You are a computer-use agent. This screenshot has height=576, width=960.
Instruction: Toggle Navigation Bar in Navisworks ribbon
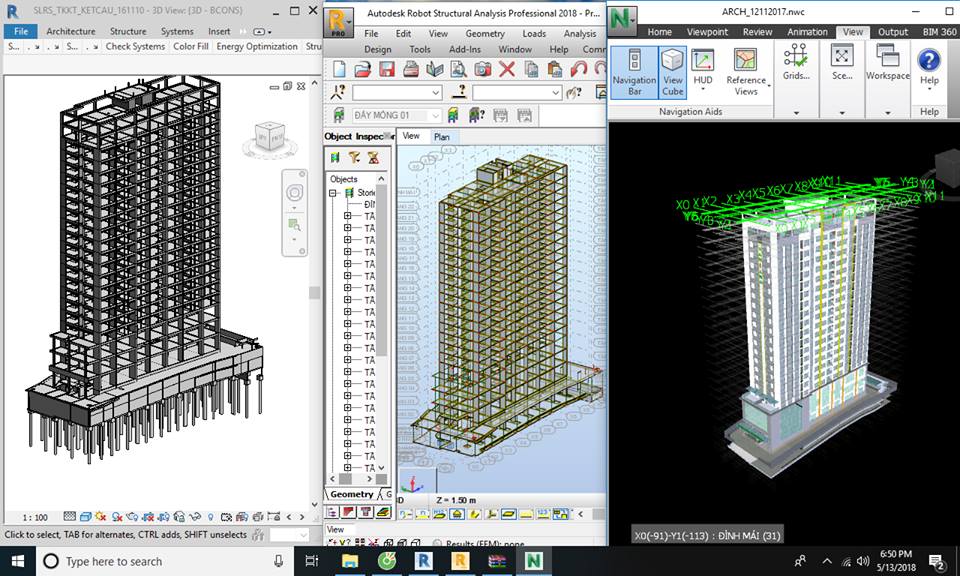pos(634,72)
